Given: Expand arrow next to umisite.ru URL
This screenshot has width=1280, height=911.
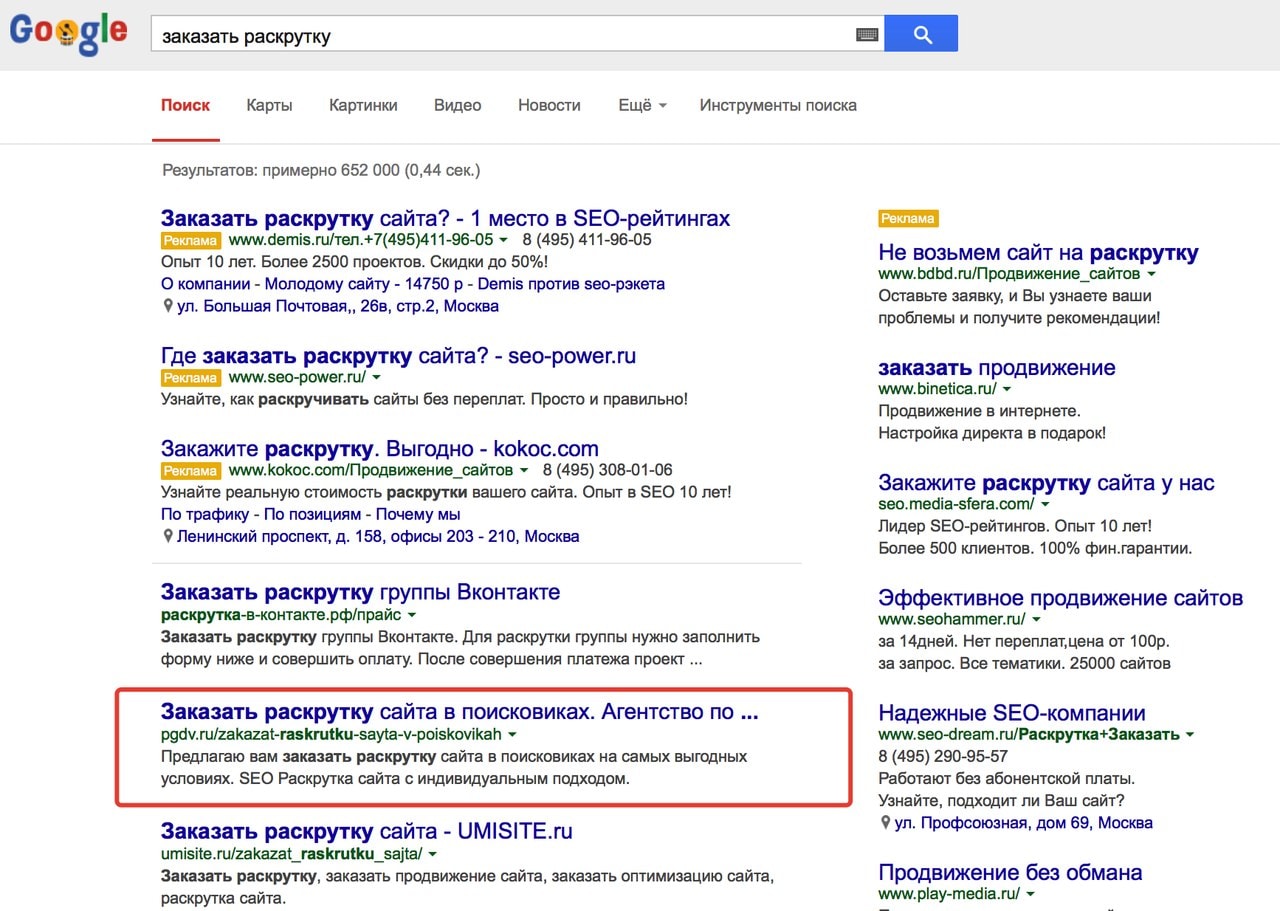Looking at the screenshot, I should pos(432,855).
